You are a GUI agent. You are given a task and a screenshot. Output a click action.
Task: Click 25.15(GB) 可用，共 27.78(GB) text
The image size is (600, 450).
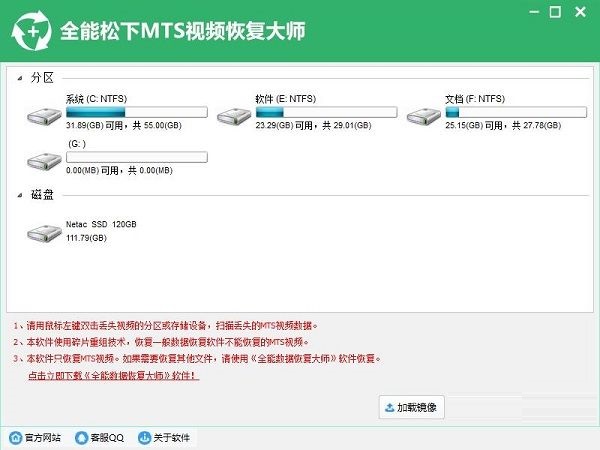[x=503, y=125]
